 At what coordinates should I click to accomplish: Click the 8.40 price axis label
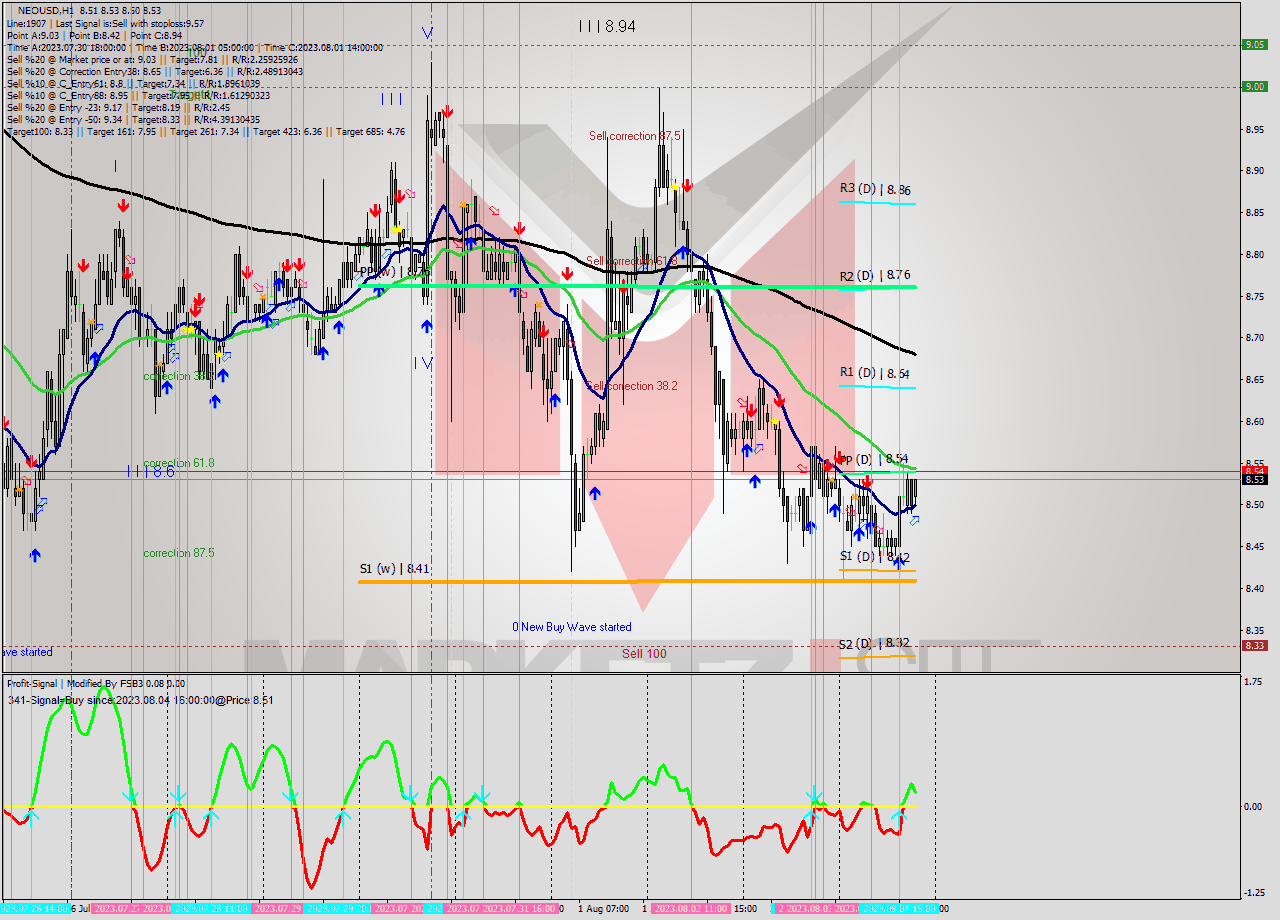pos(1254,588)
